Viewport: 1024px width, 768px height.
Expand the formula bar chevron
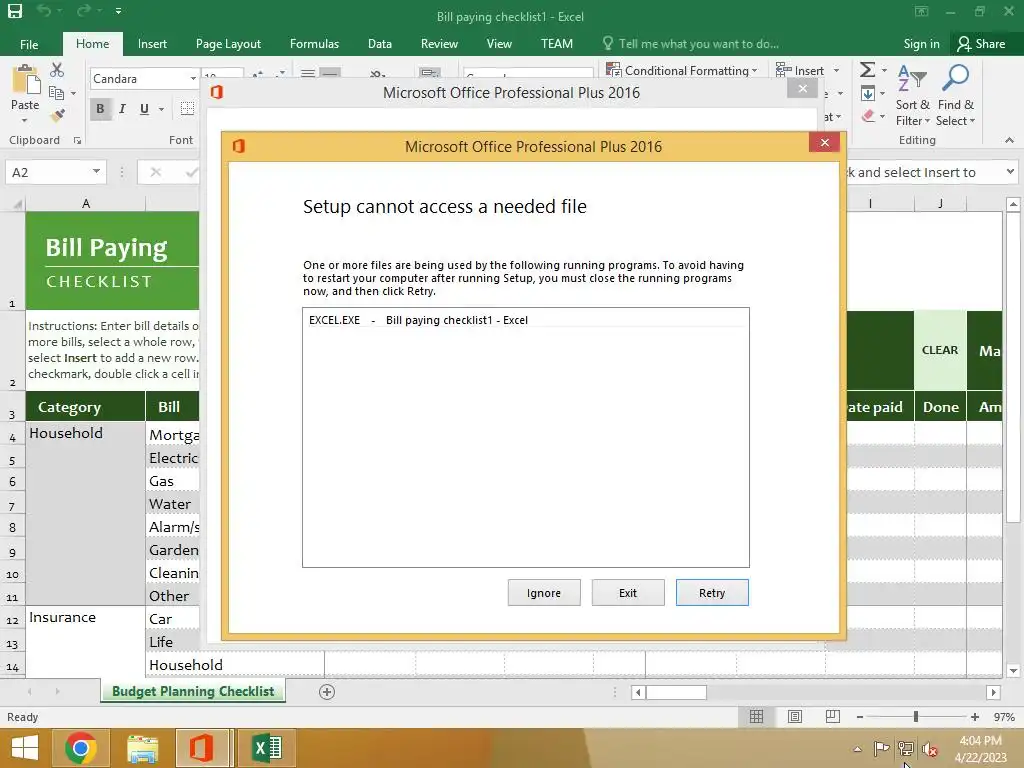tap(1010, 172)
